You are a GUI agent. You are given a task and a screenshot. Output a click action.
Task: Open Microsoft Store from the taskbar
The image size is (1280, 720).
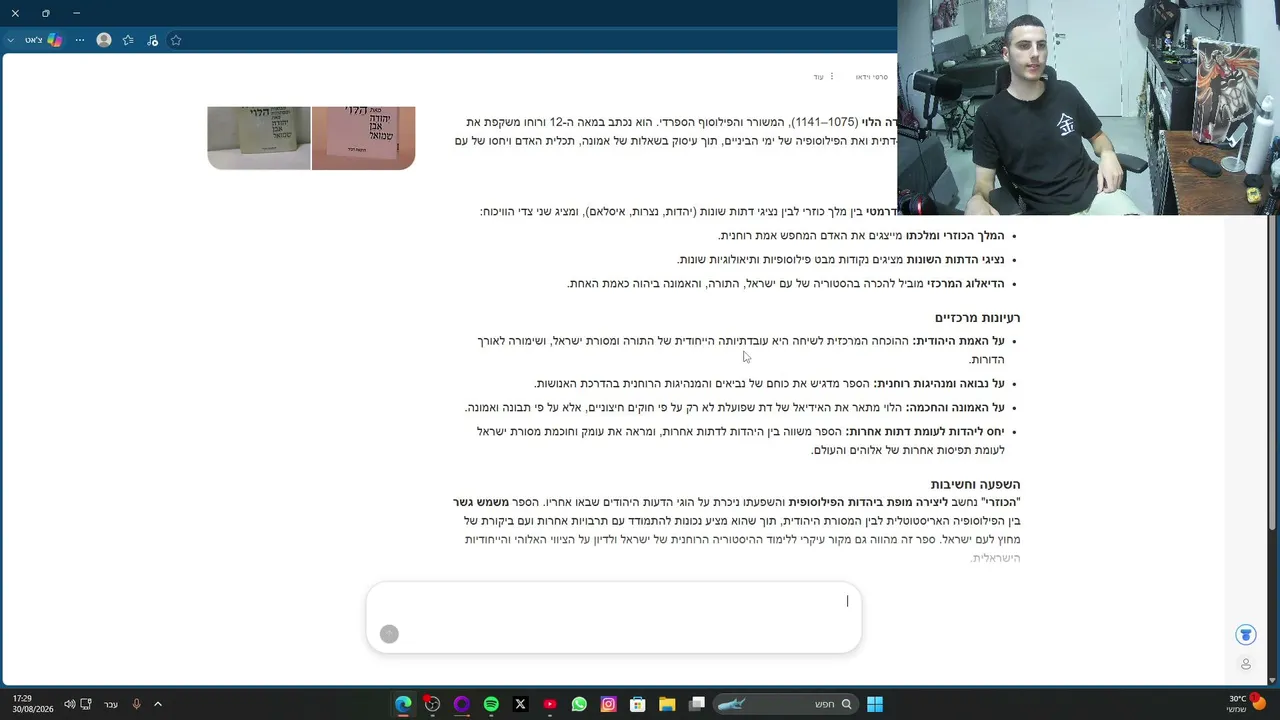click(637, 704)
